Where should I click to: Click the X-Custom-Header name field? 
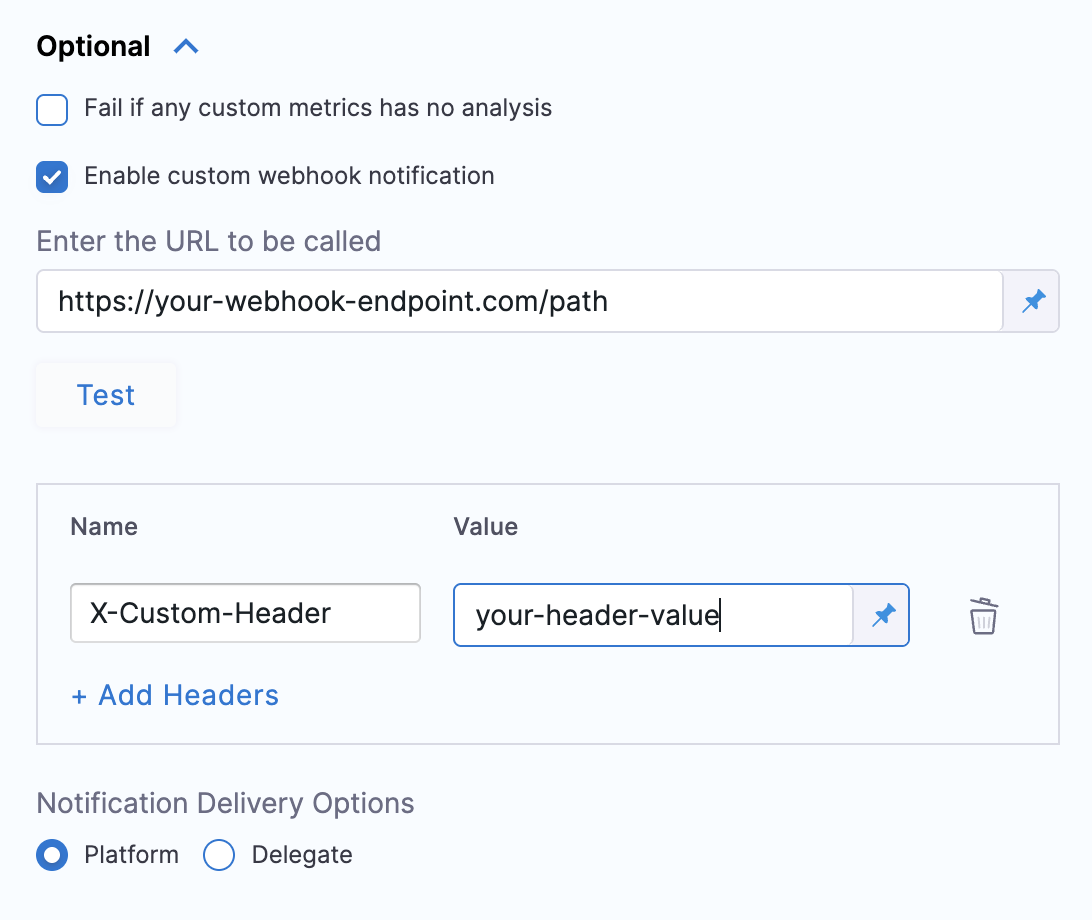tap(245, 613)
